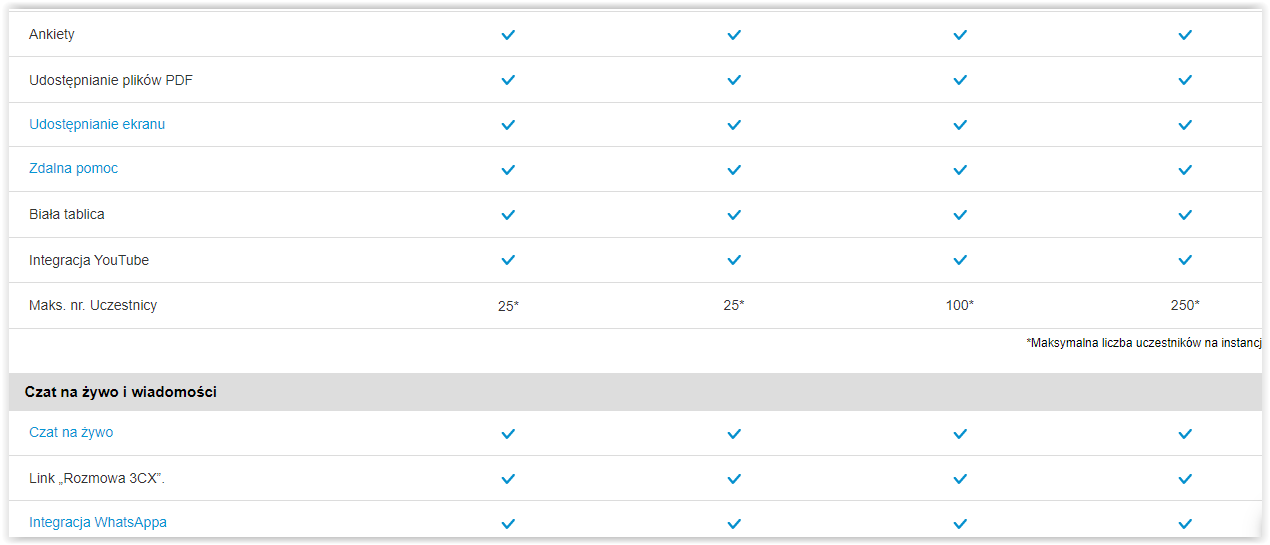The image size is (1270, 545).
Task: Click third-column checkmark for Udostępnianie ekranu
Action: click(960, 125)
